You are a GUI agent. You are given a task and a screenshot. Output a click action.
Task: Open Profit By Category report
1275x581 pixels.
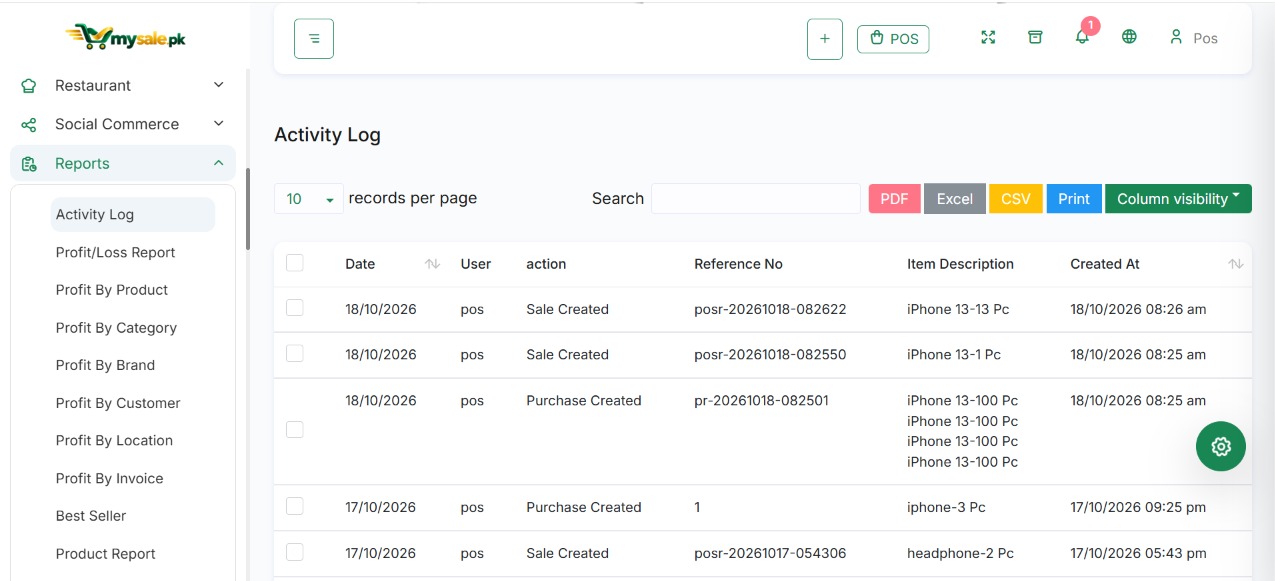pos(116,328)
